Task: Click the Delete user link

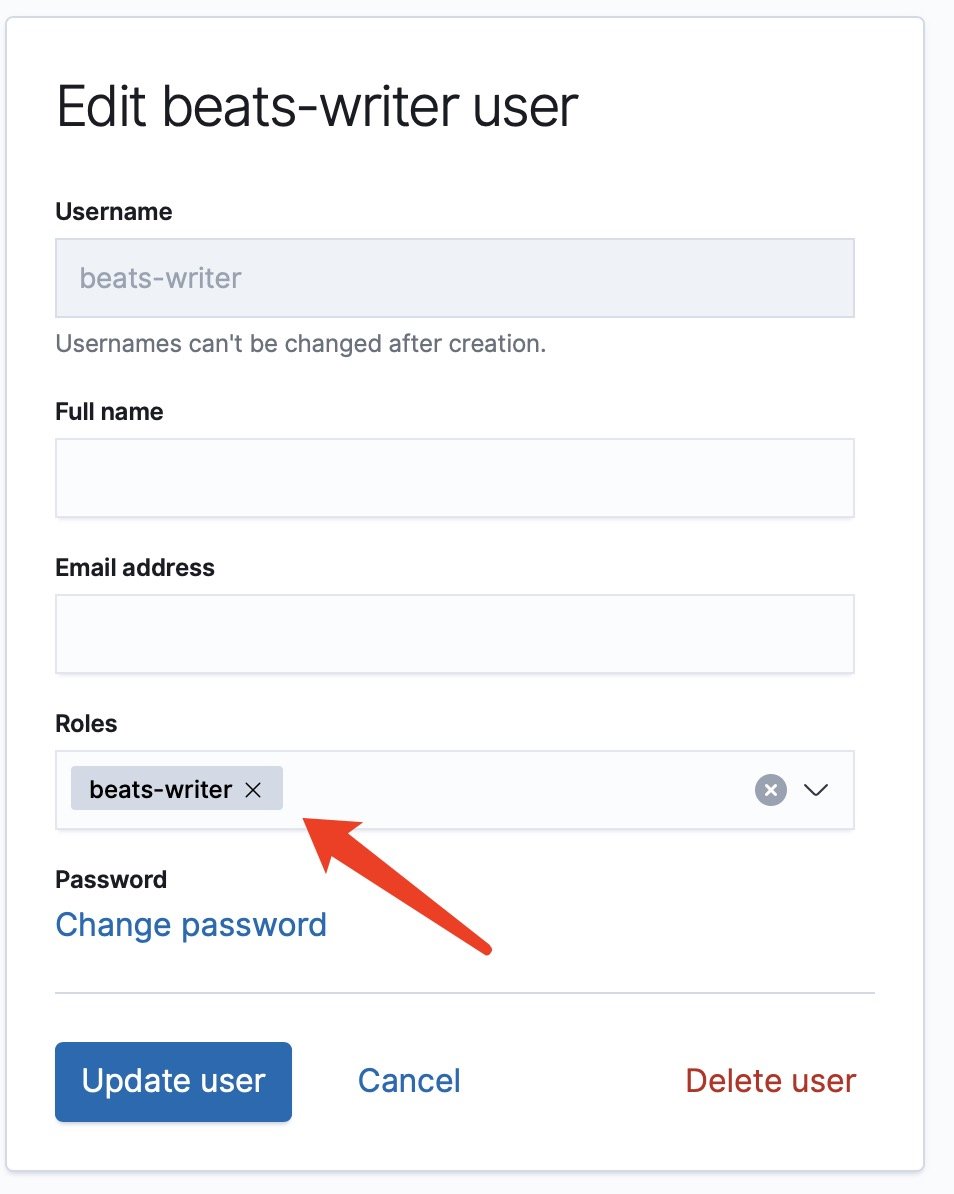Action: (770, 1081)
